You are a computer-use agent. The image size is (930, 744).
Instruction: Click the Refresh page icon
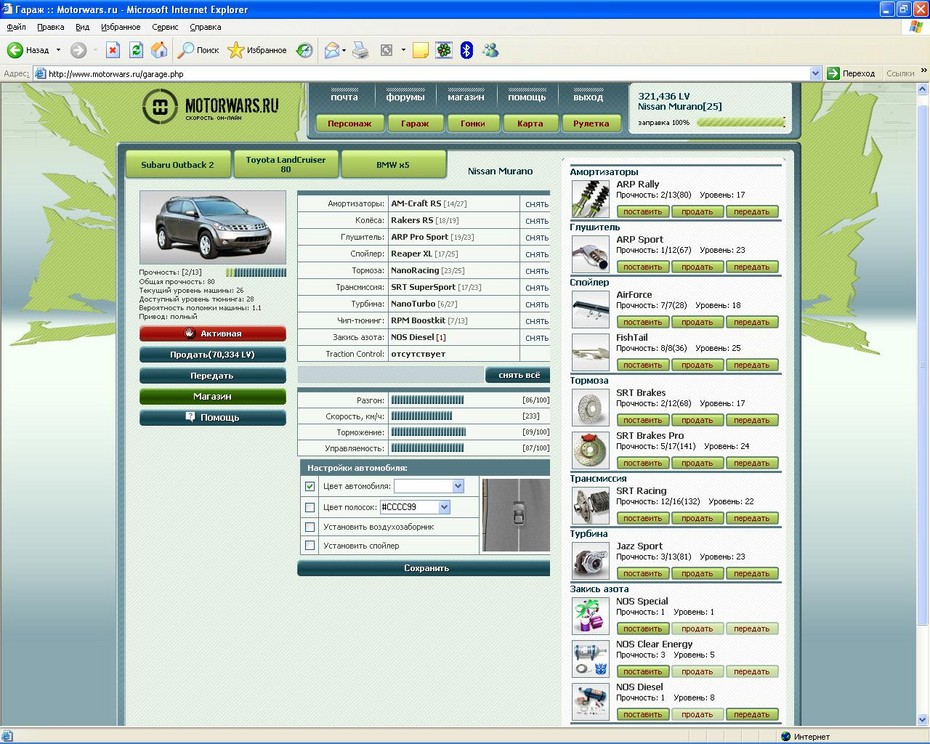coord(136,50)
